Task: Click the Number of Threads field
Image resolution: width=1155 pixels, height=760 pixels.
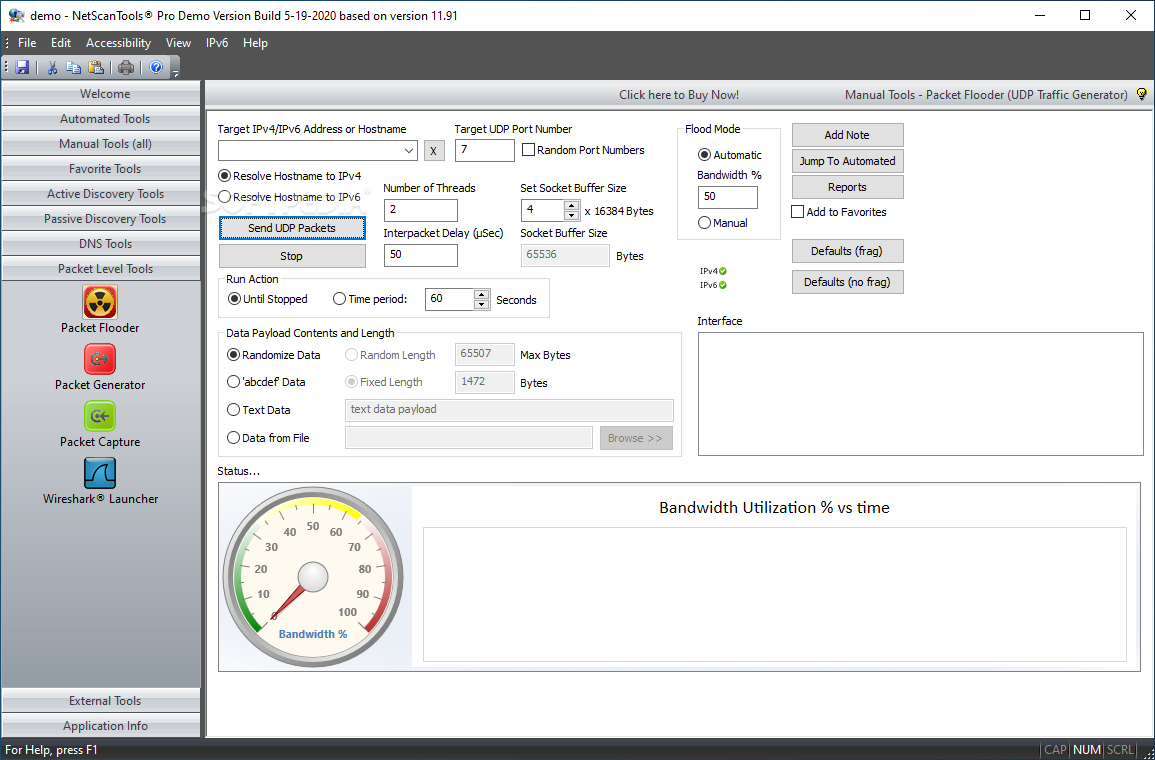Action: [421, 210]
